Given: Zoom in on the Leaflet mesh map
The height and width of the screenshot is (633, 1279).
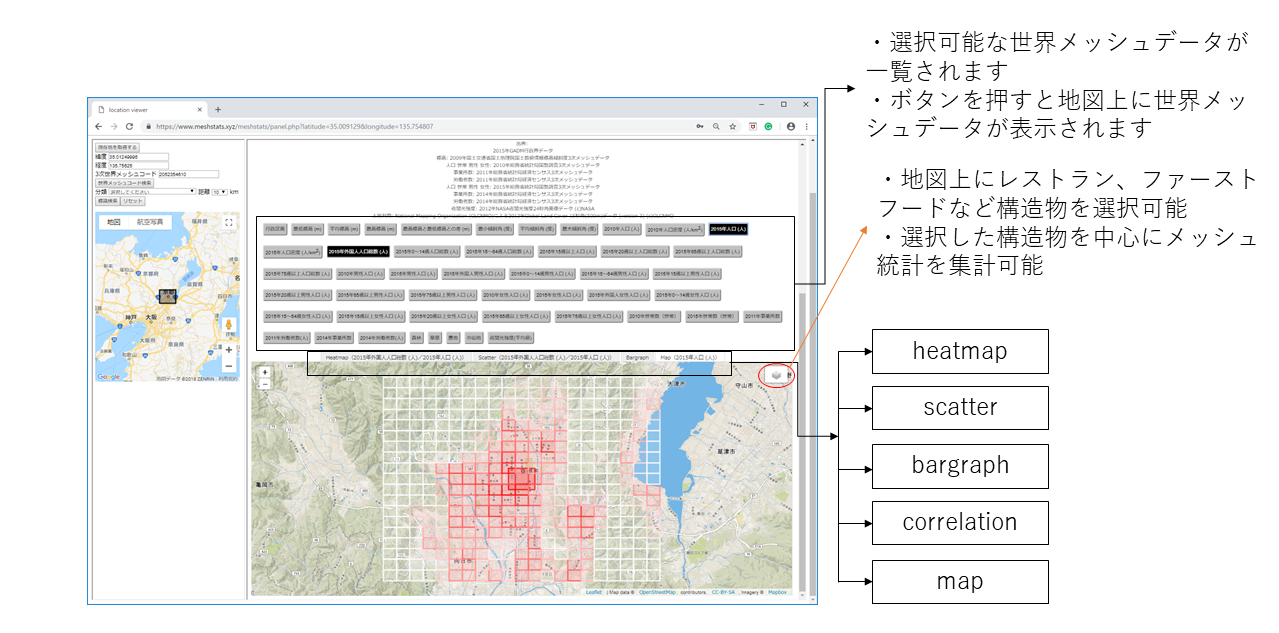Looking at the screenshot, I should point(265,372).
